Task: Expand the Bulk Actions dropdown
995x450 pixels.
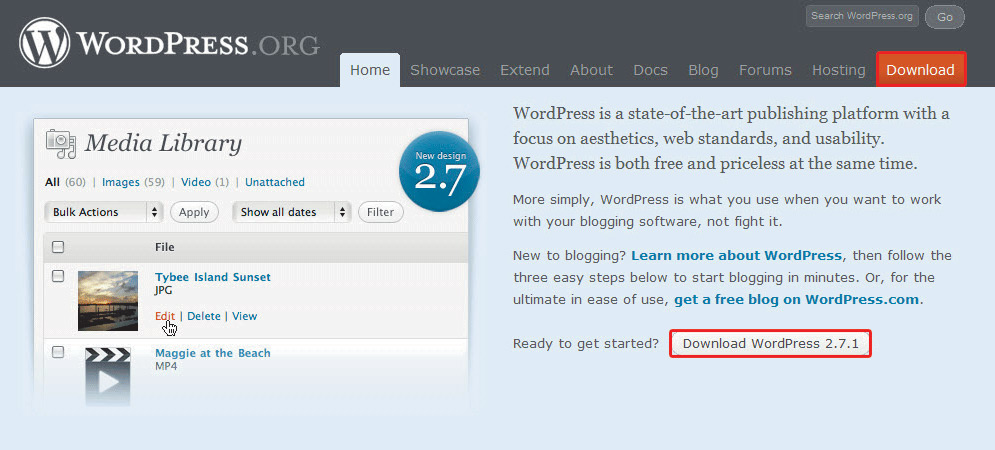Action: coord(104,212)
